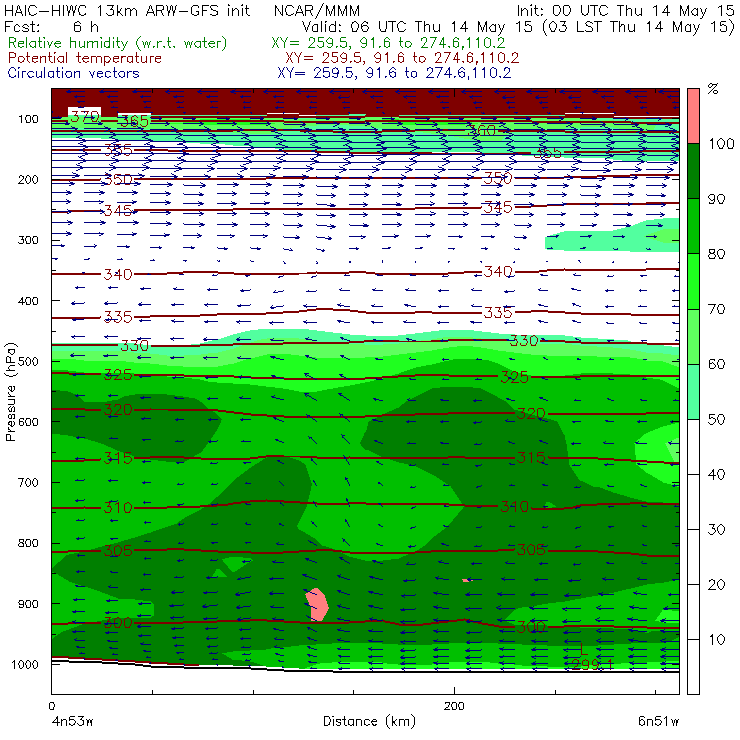
Task: Click the colorbar "50" percent label
Action: (x=716, y=419)
